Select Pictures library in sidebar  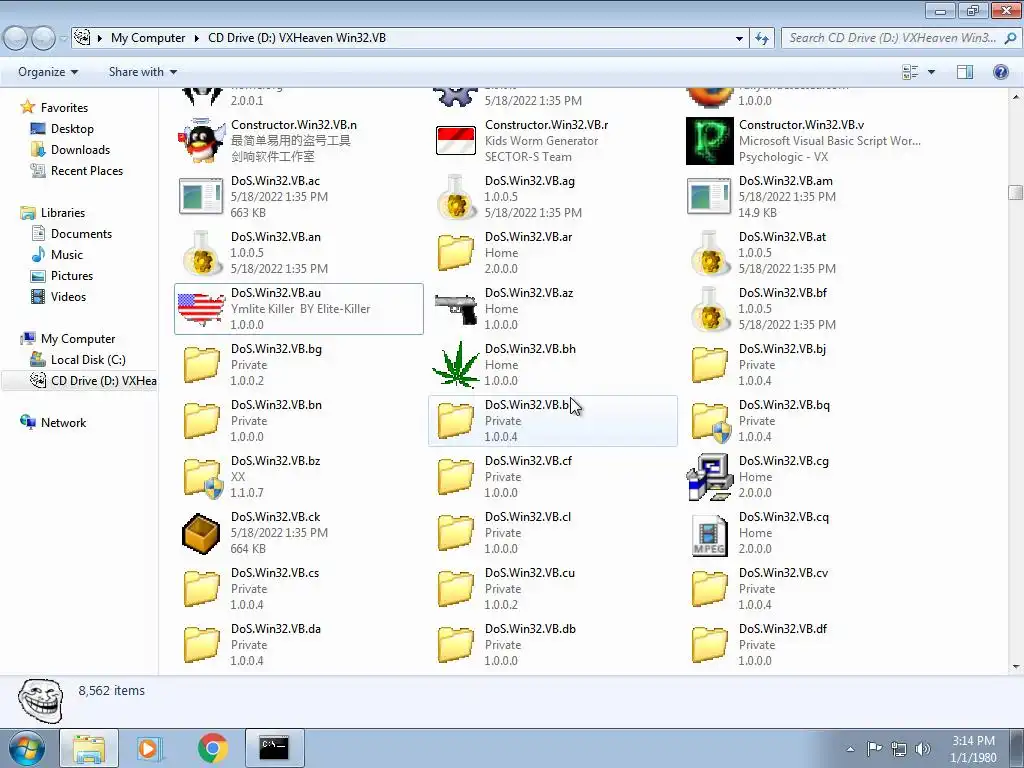pos(72,276)
